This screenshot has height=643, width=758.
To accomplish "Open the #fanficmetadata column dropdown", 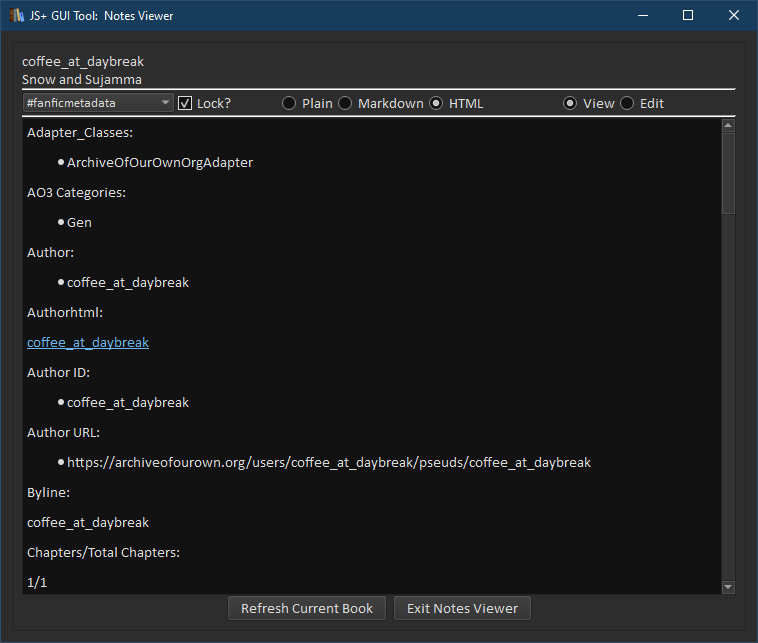I will [x=98, y=103].
